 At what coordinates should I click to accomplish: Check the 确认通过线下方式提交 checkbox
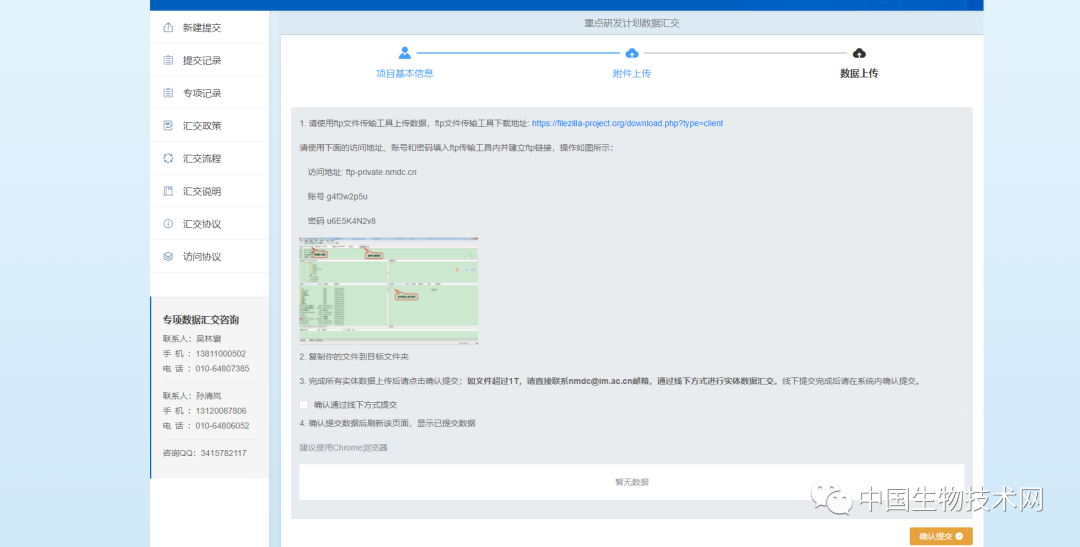304,405
